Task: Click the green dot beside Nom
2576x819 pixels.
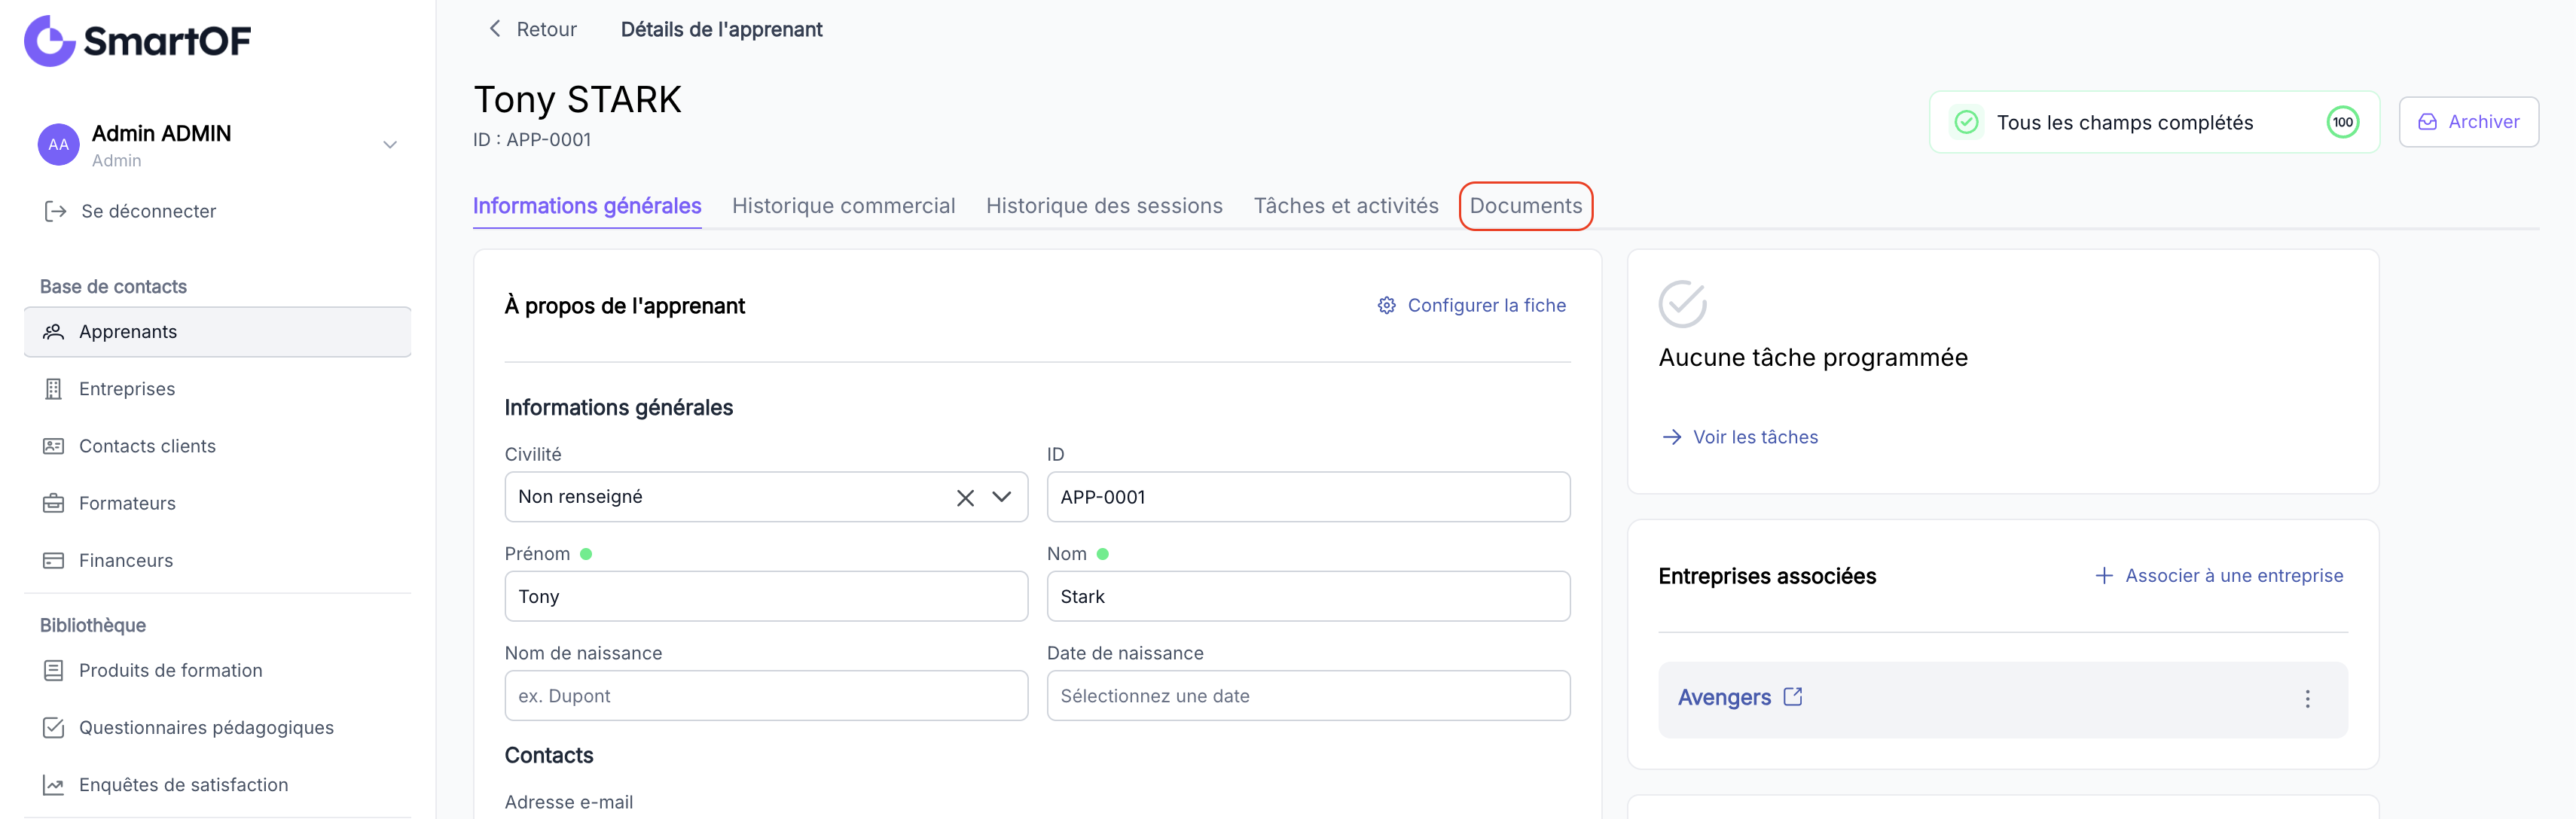Action: [x=1102, y=554]
